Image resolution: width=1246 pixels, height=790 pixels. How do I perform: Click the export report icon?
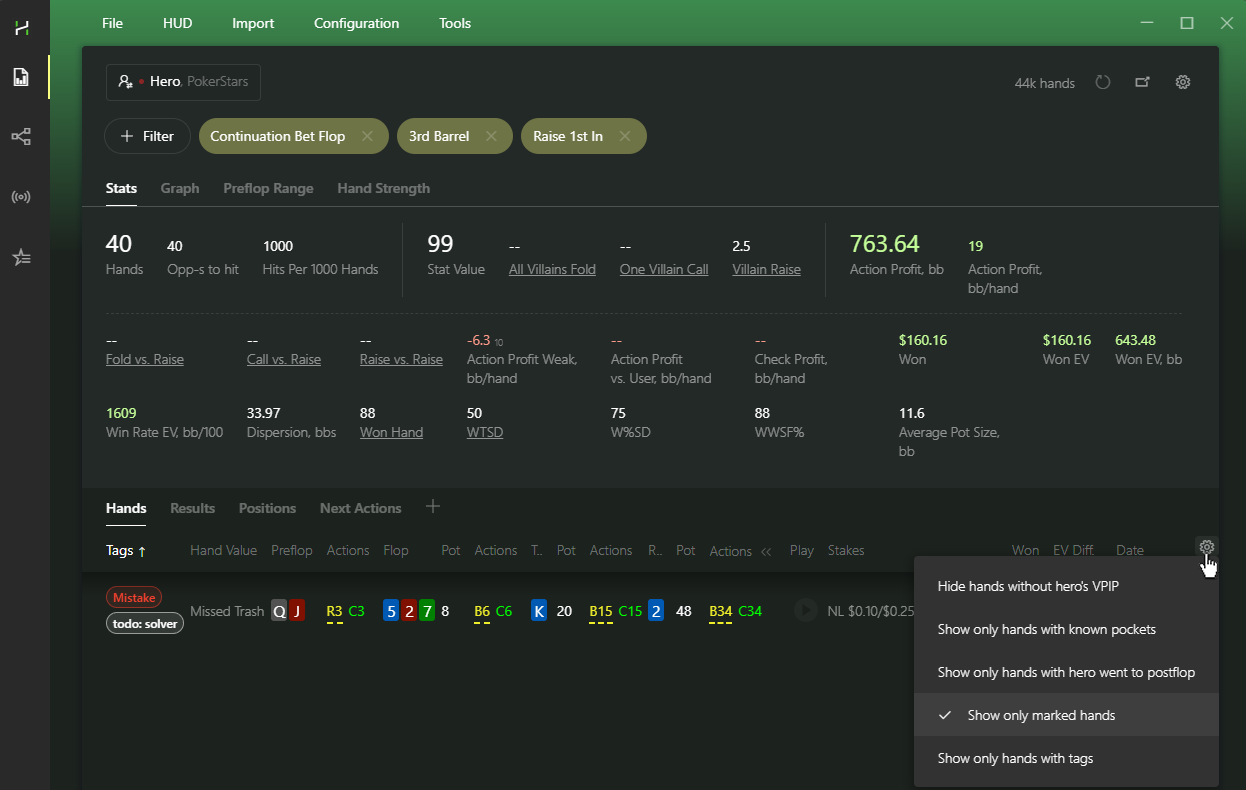1142,83
